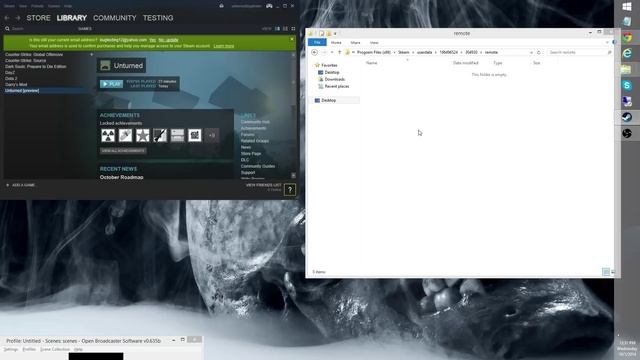Click the Windows Start icon in taskbar
This screenshot has width=640, height=360.
point(627,7)
